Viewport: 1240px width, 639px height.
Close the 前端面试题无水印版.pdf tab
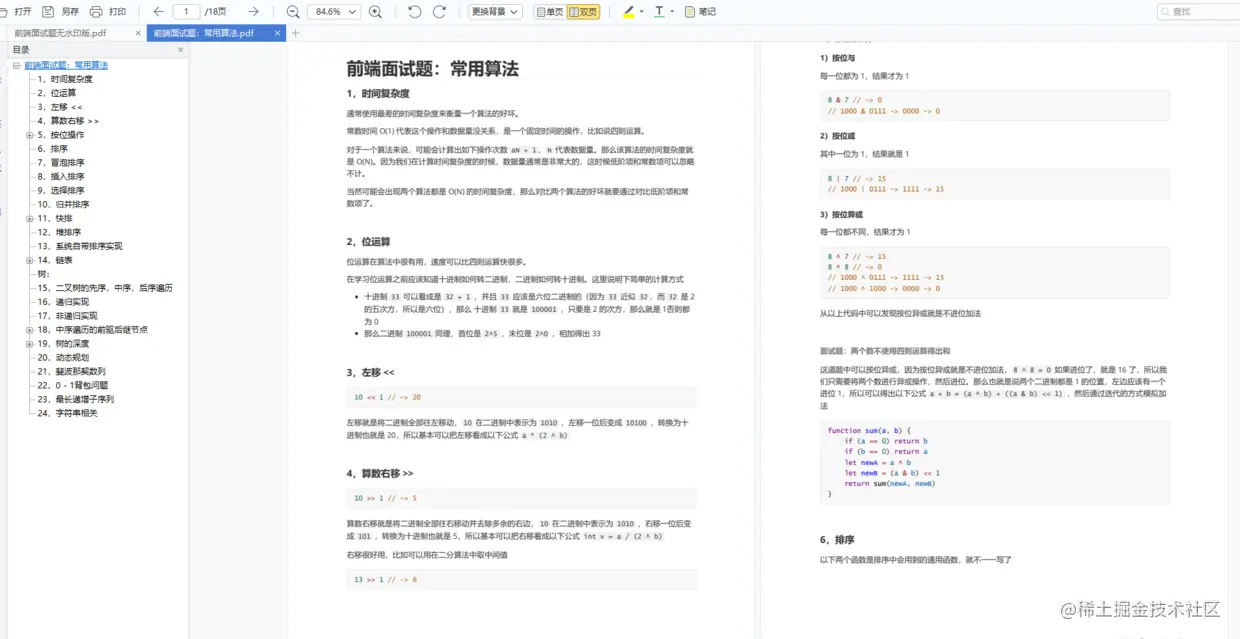[x=139, y=33]
